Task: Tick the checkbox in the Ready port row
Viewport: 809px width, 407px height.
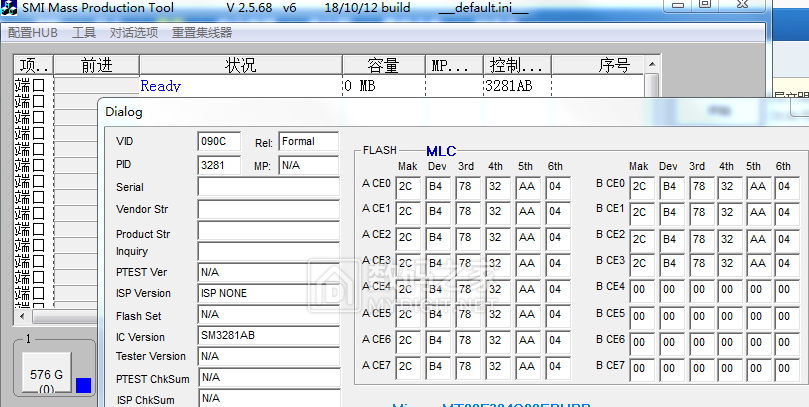Action: (x=39, y=86)
